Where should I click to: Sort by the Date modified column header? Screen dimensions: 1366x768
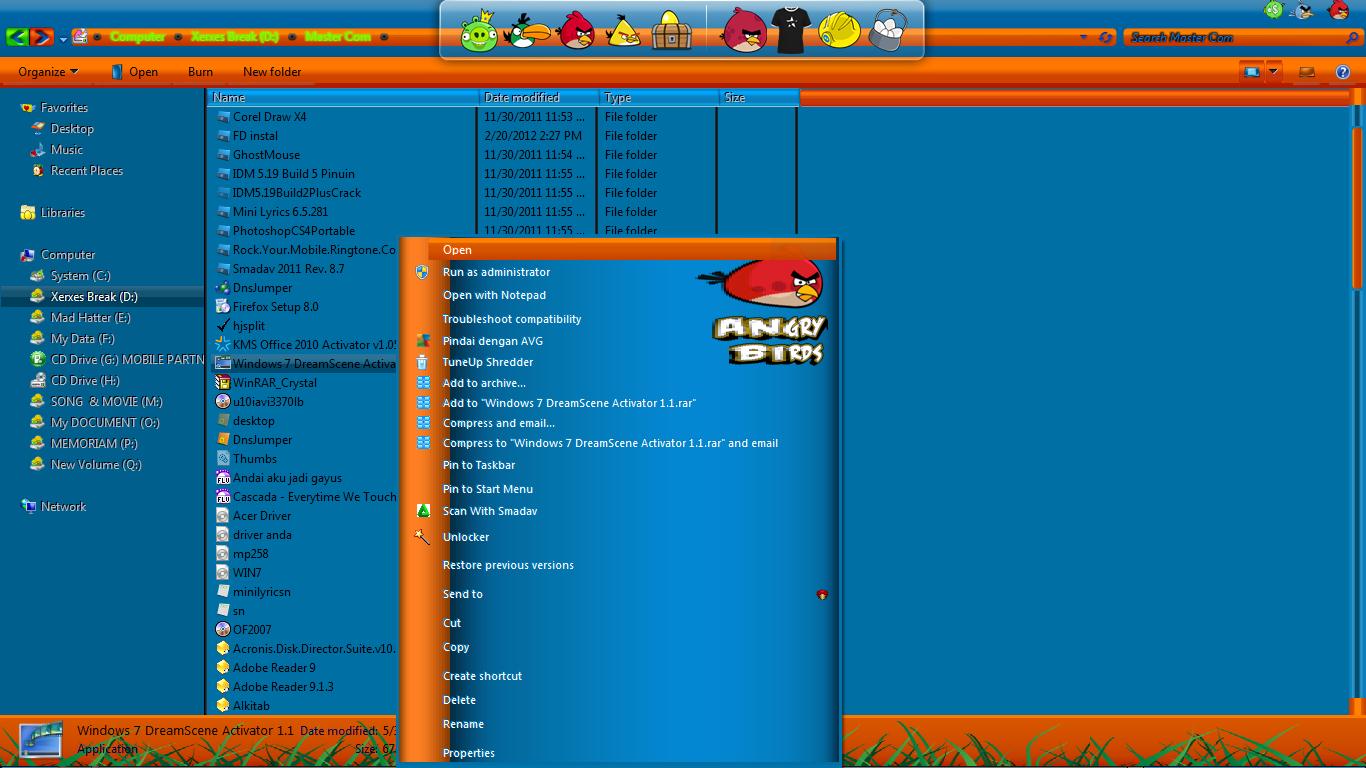coord(540,98)
